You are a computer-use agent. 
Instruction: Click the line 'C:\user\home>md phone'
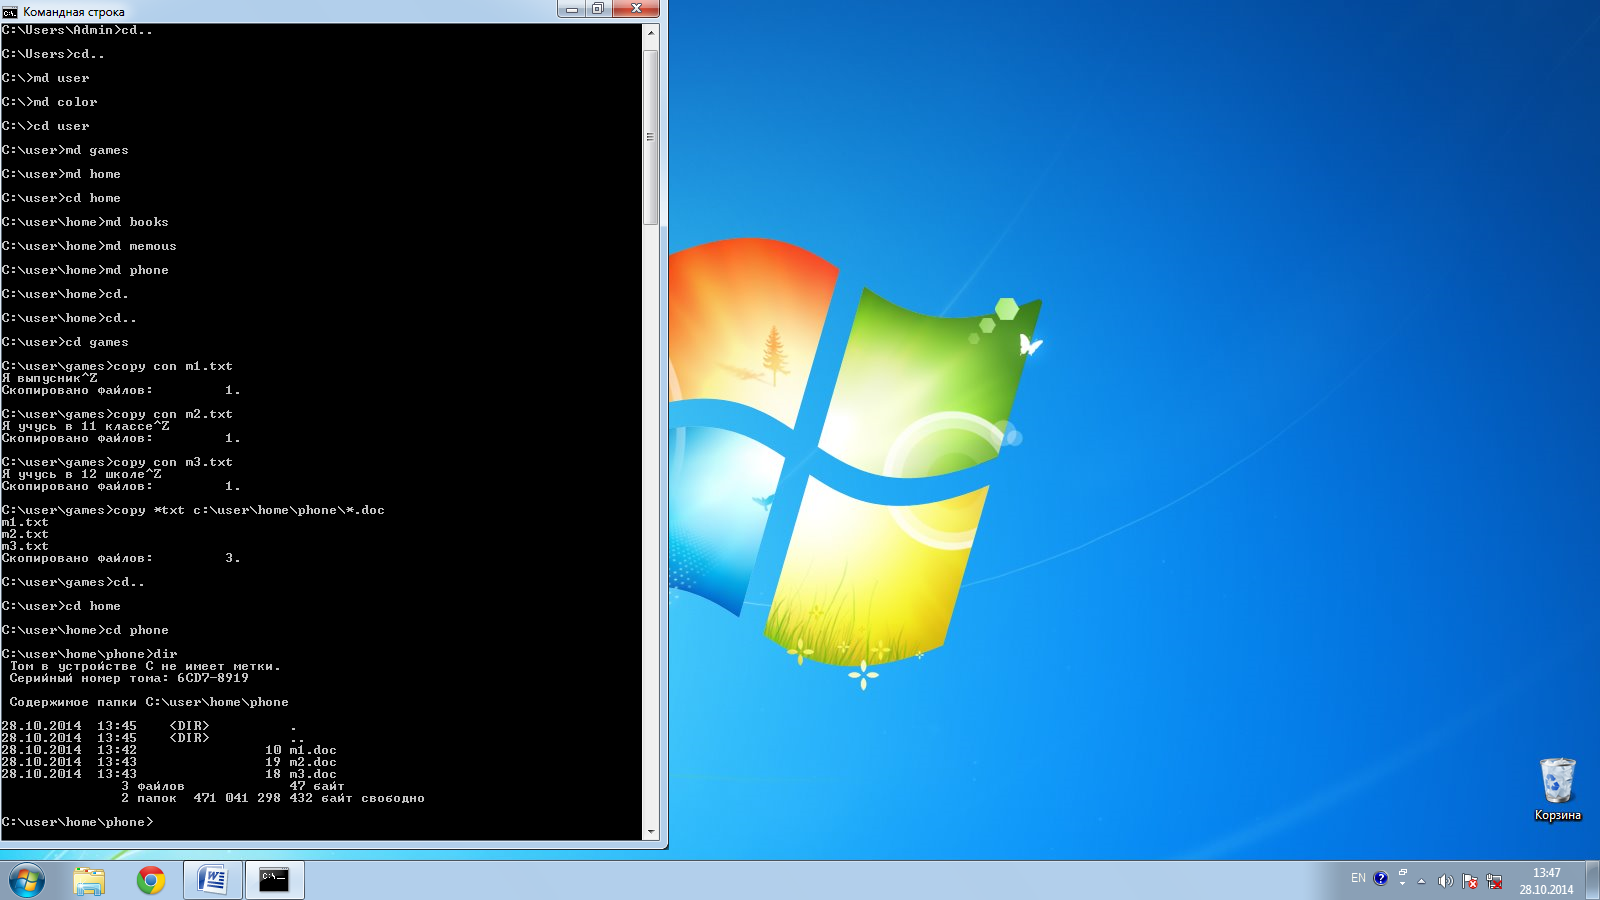tap(85, 270)
